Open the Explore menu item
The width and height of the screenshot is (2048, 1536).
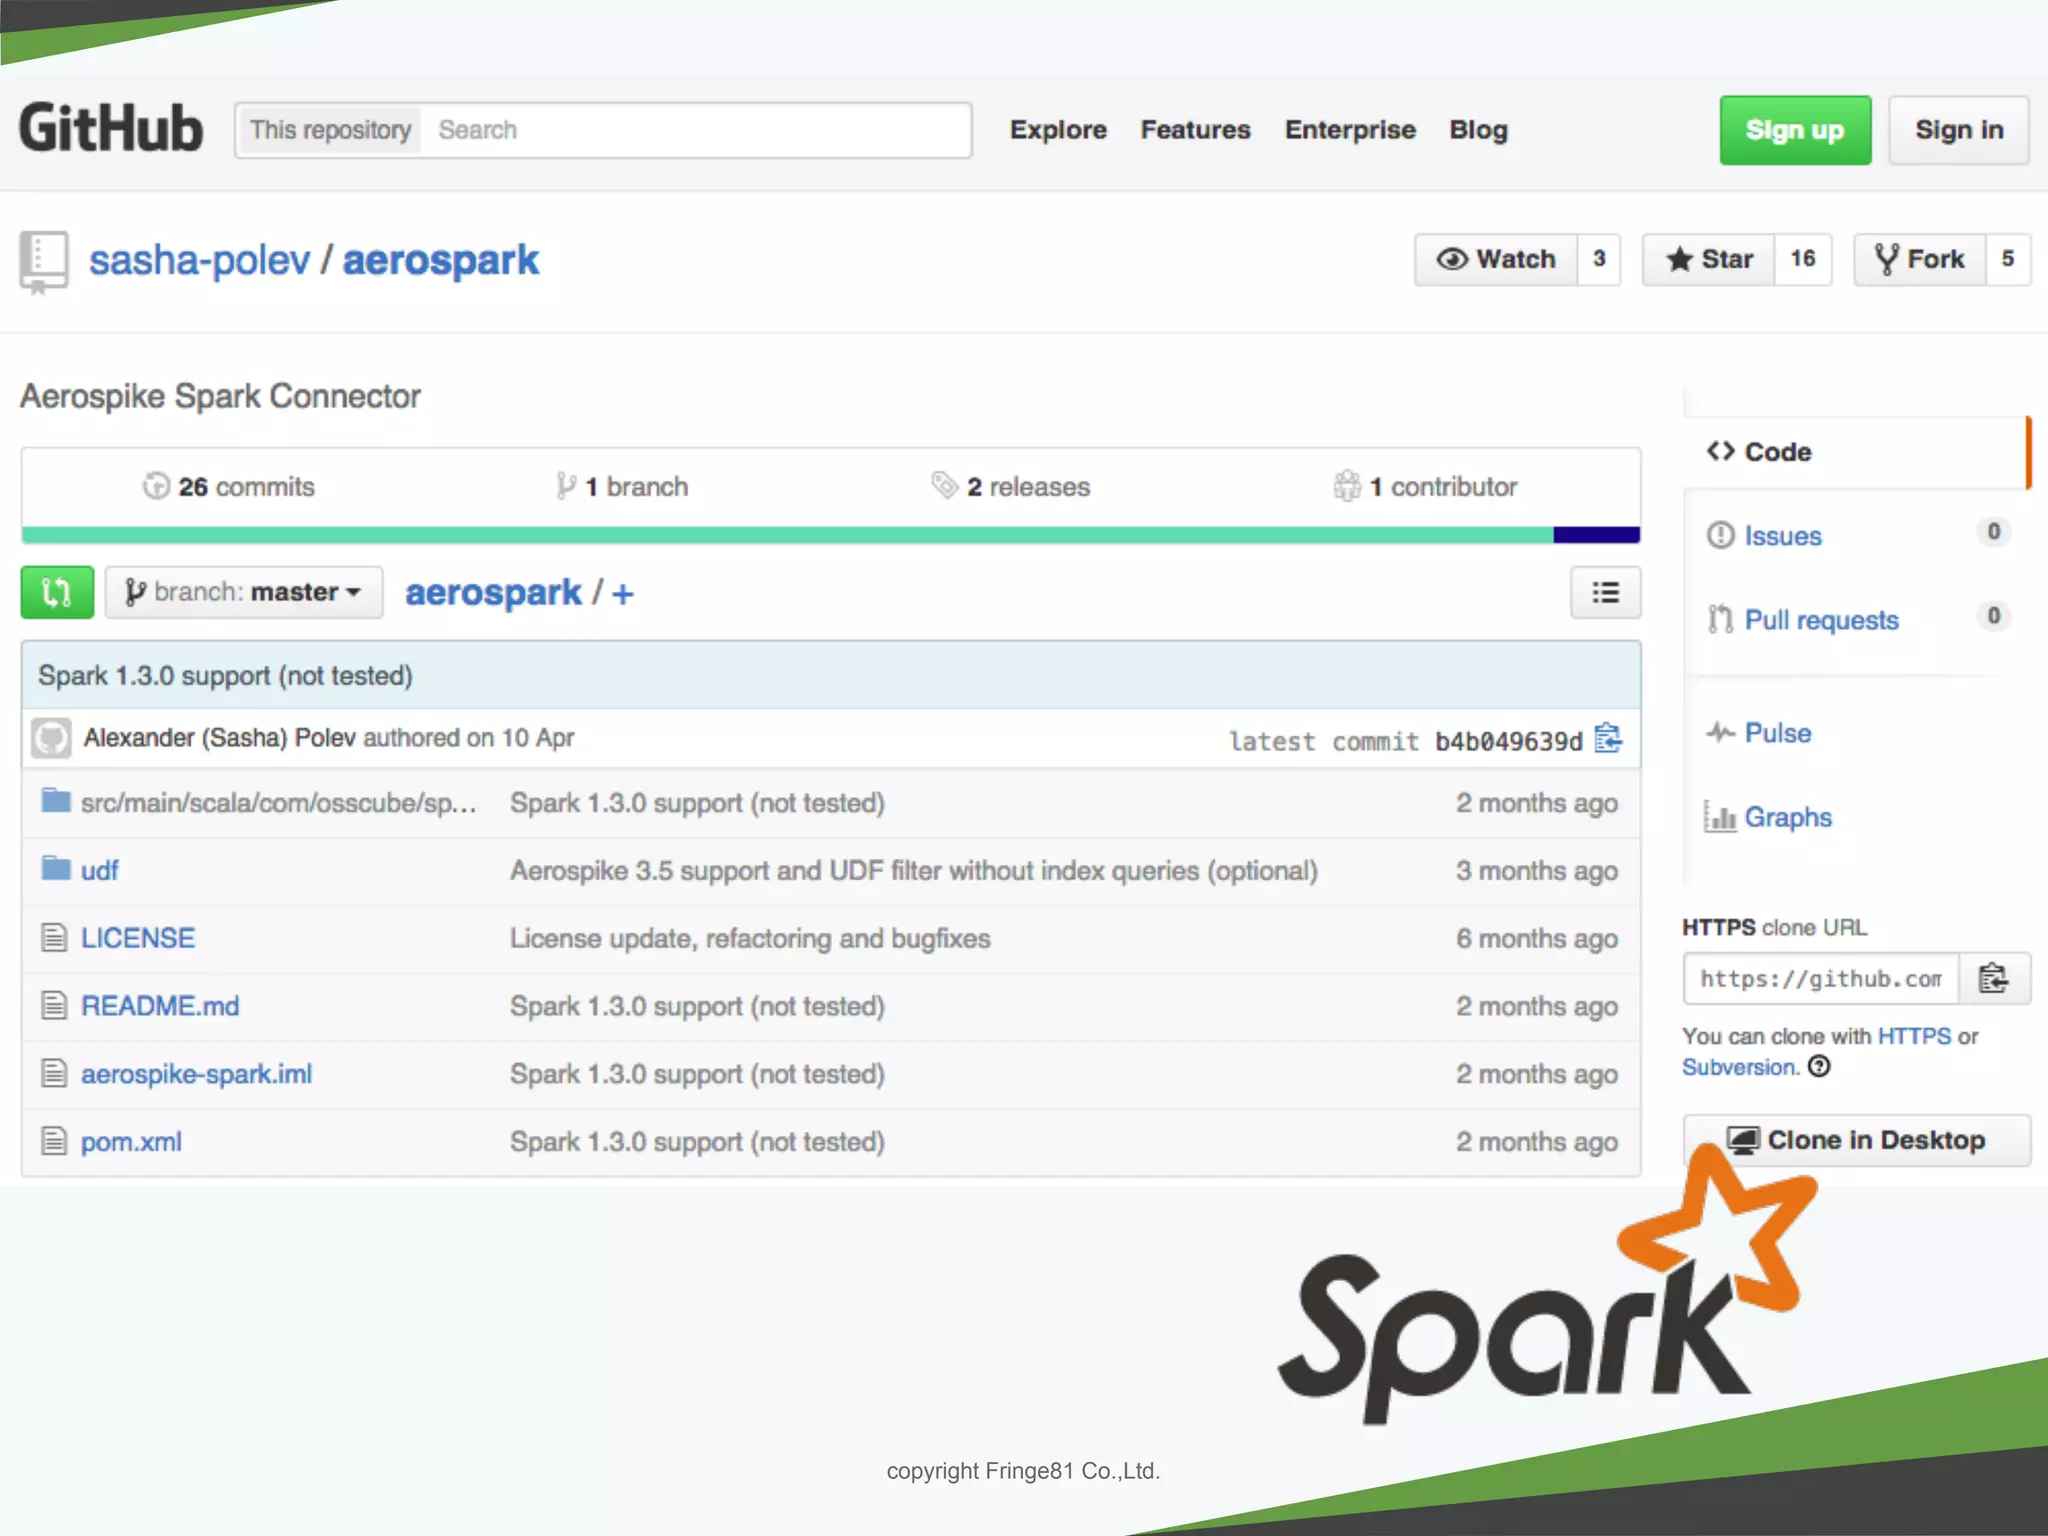pyautogui.click(x=1058, y=130)
